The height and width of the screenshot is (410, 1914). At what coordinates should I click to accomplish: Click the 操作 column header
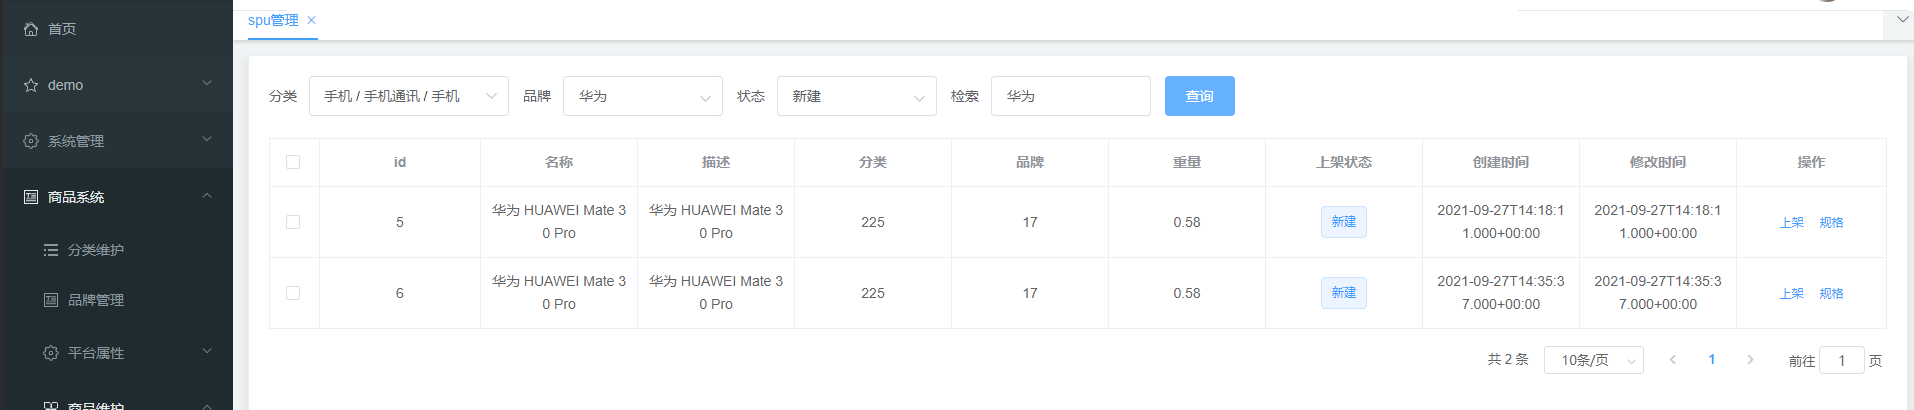tap(1811, 162)
